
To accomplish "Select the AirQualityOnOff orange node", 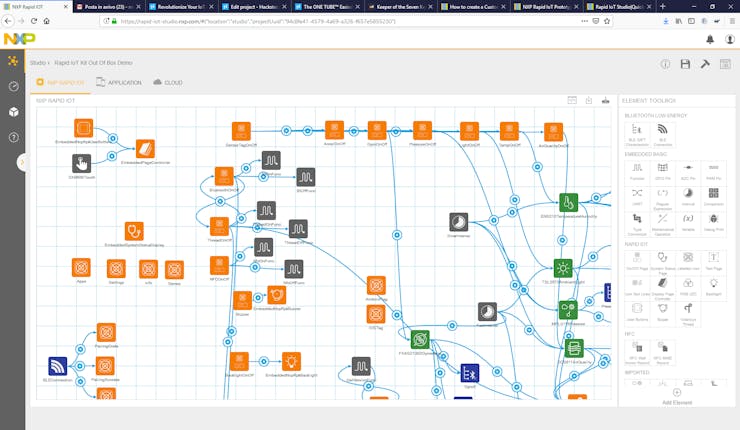I will point(553,132).
